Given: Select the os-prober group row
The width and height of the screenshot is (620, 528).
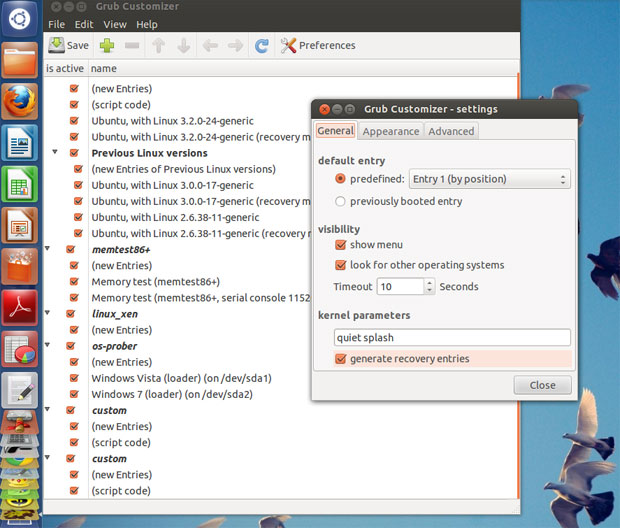Looking at the screenshot, I should pos(114,346).
